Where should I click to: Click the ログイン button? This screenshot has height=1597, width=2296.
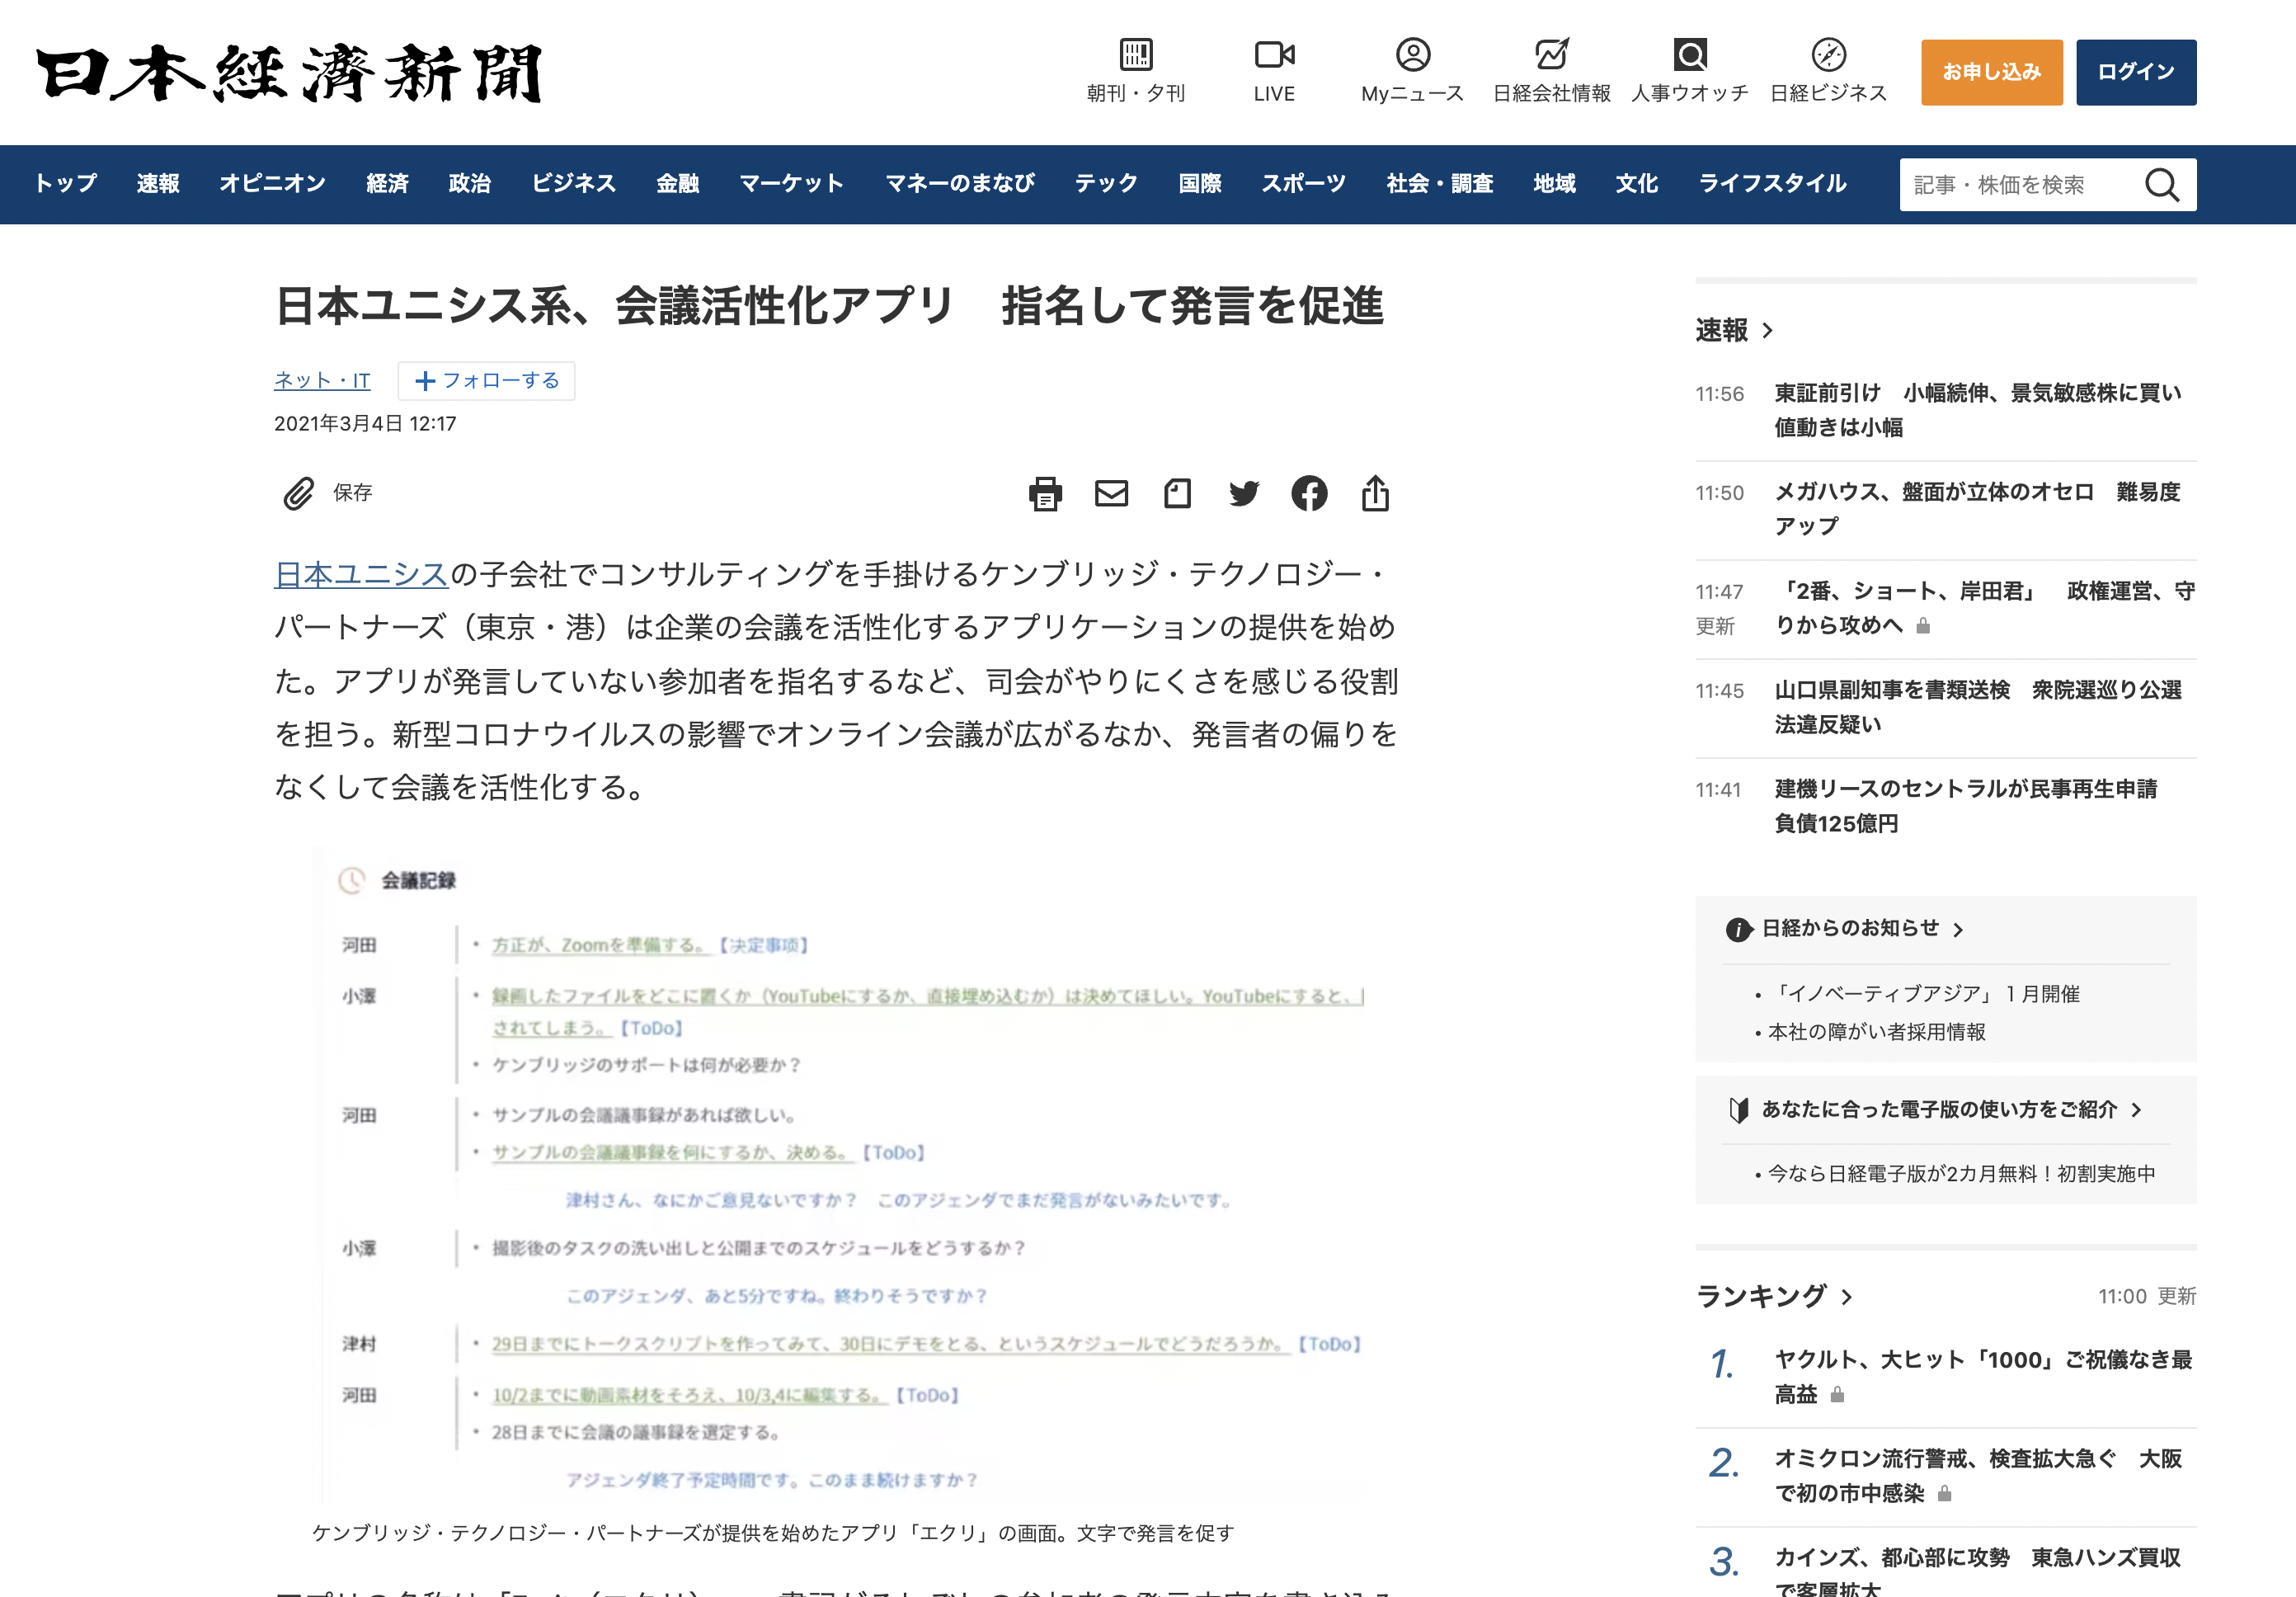pyautogui.click(x=2135, y=72)
